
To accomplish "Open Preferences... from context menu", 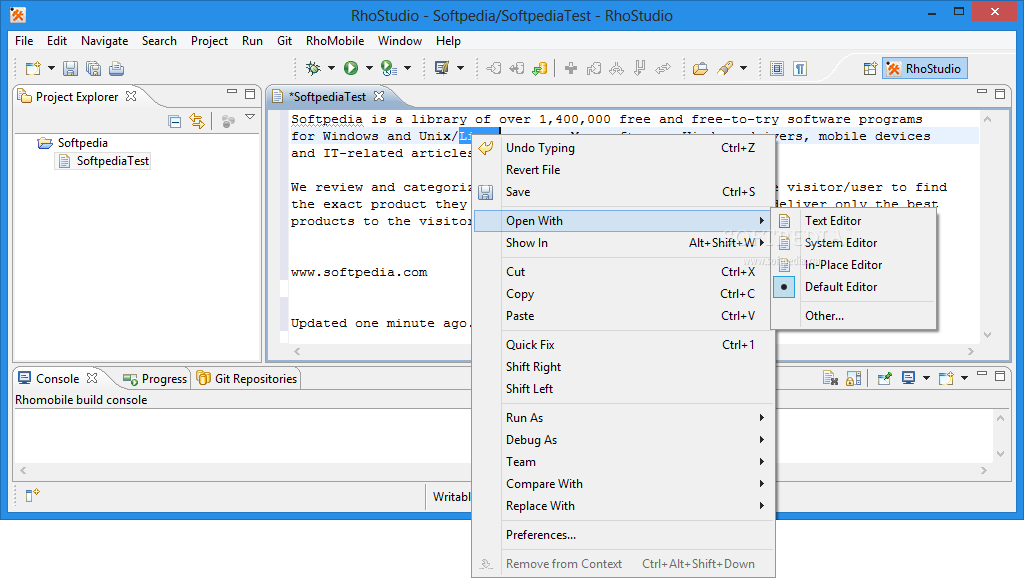I will pyautogui.click(x=624, y=535).
